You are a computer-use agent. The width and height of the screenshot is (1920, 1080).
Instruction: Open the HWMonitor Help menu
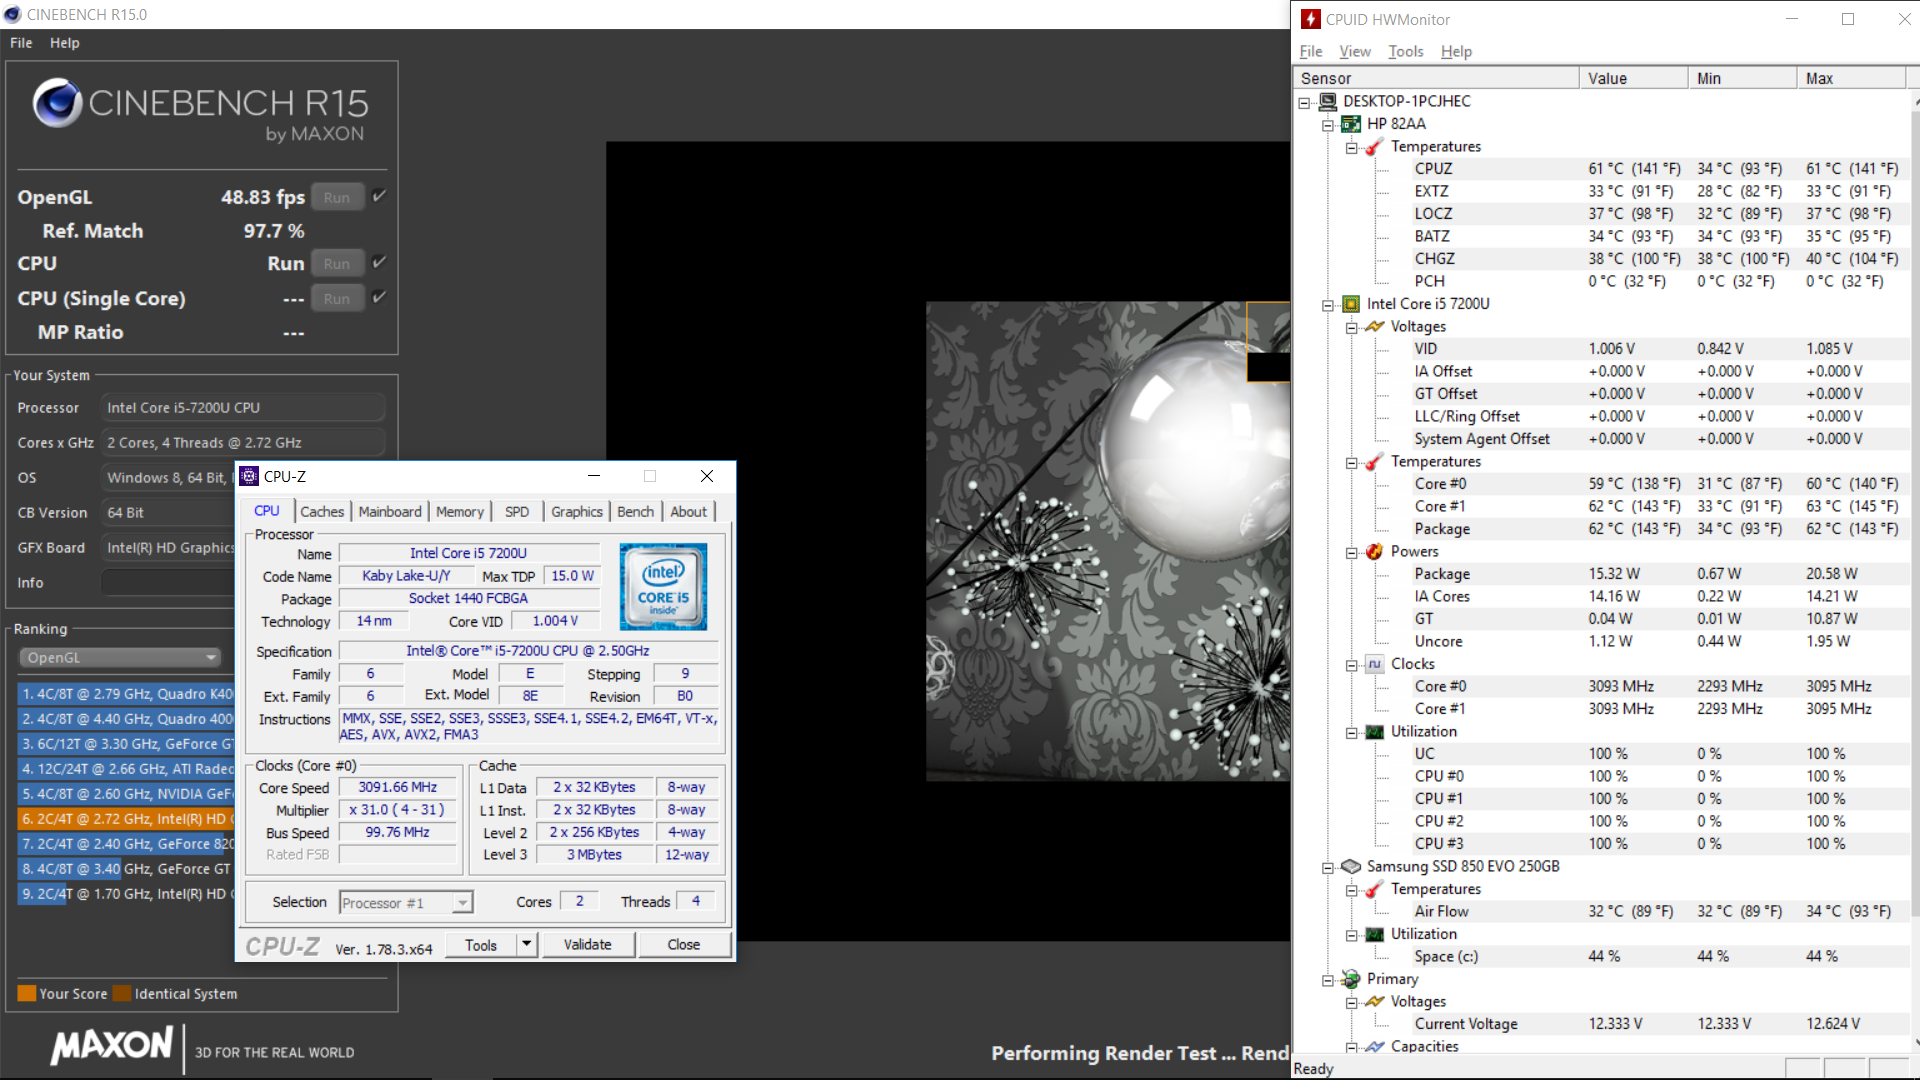1456,51
